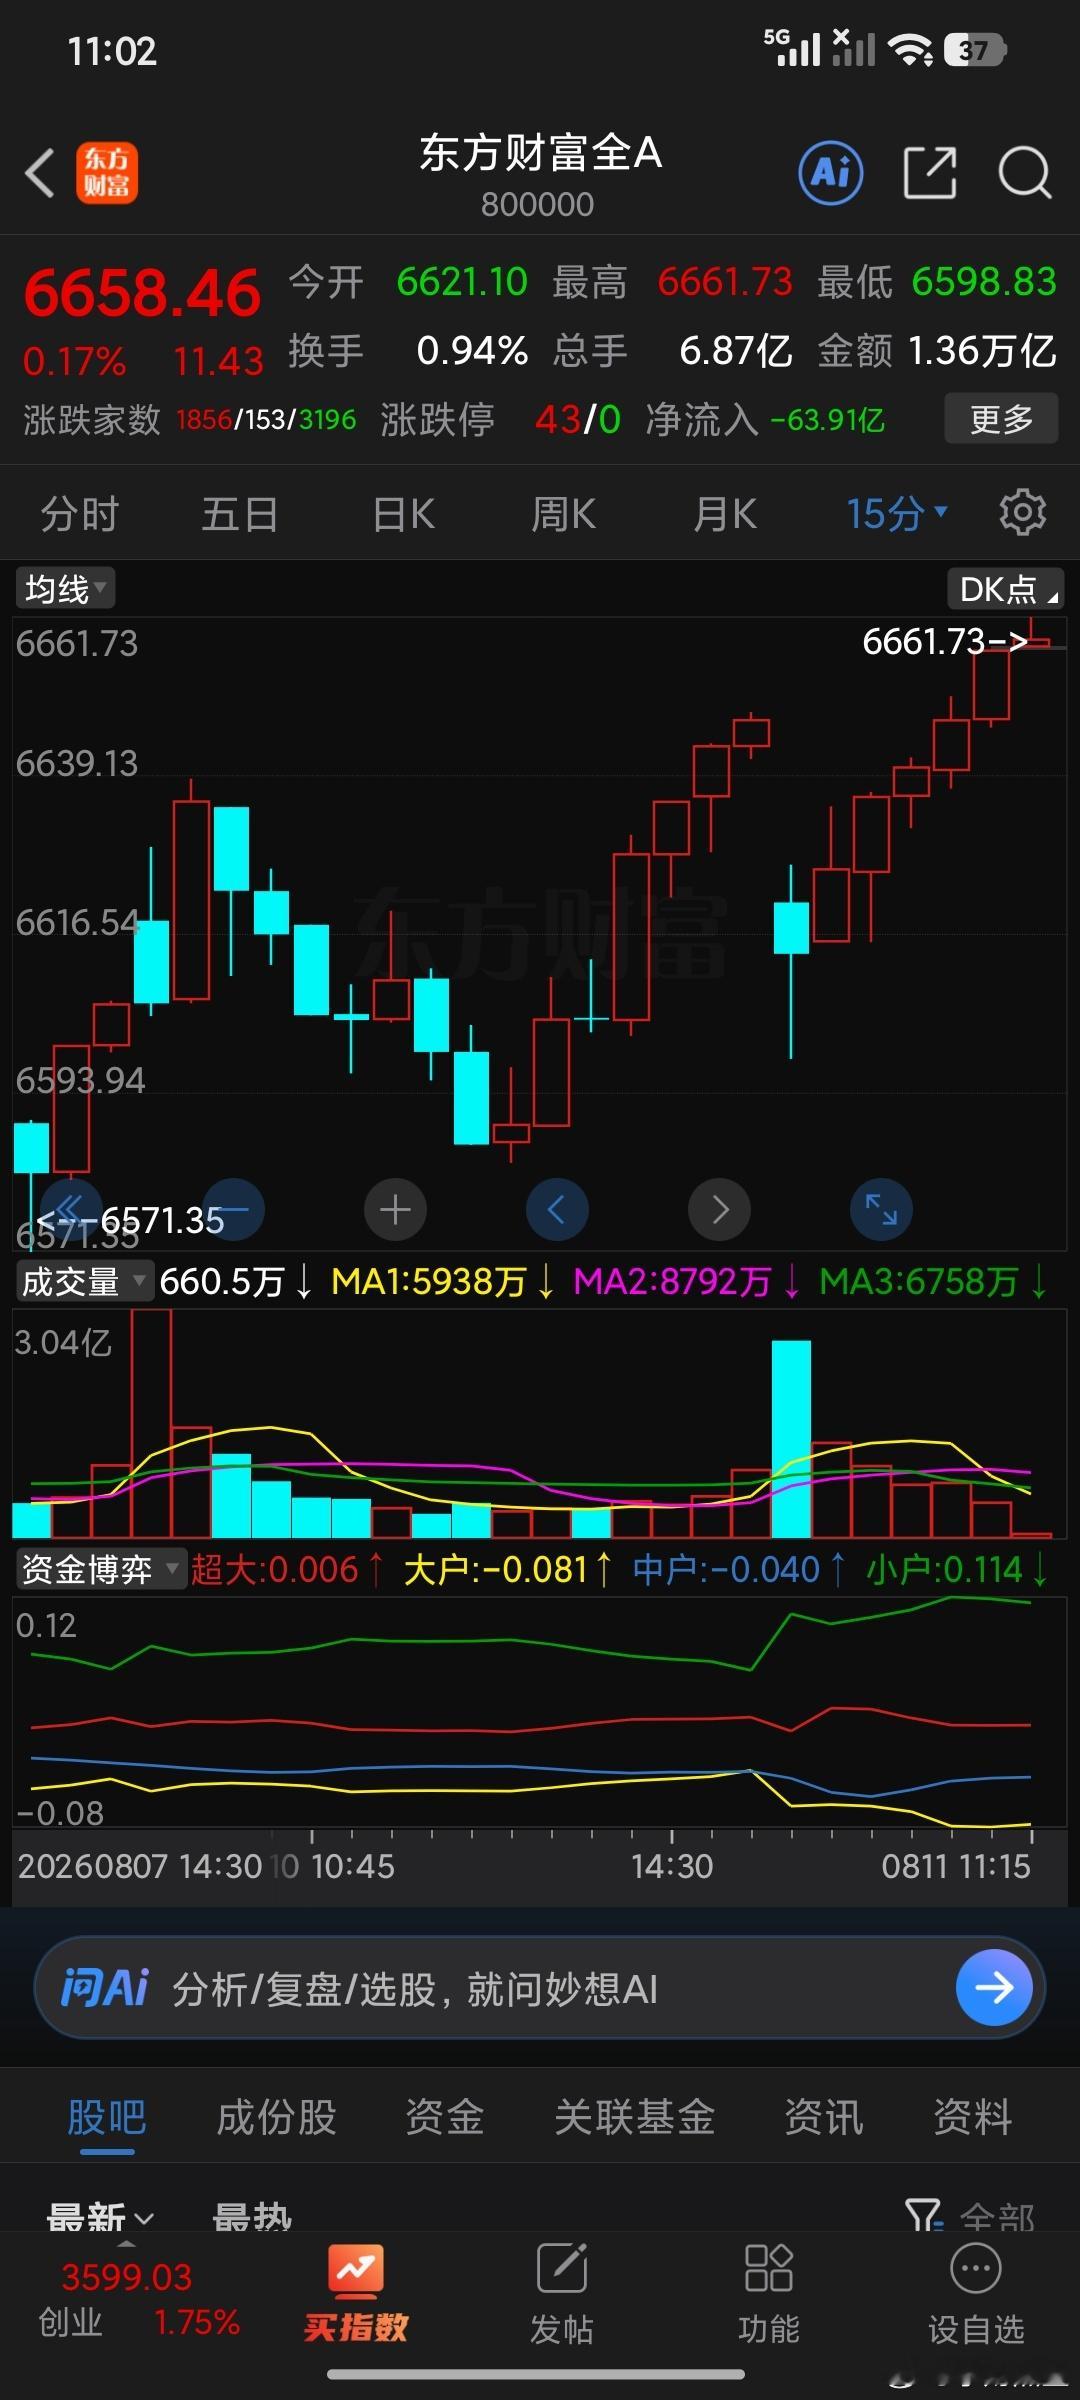Tap battery indicator showing 37
Viewport: 1080px width, 2400px height.
(975, 49)
